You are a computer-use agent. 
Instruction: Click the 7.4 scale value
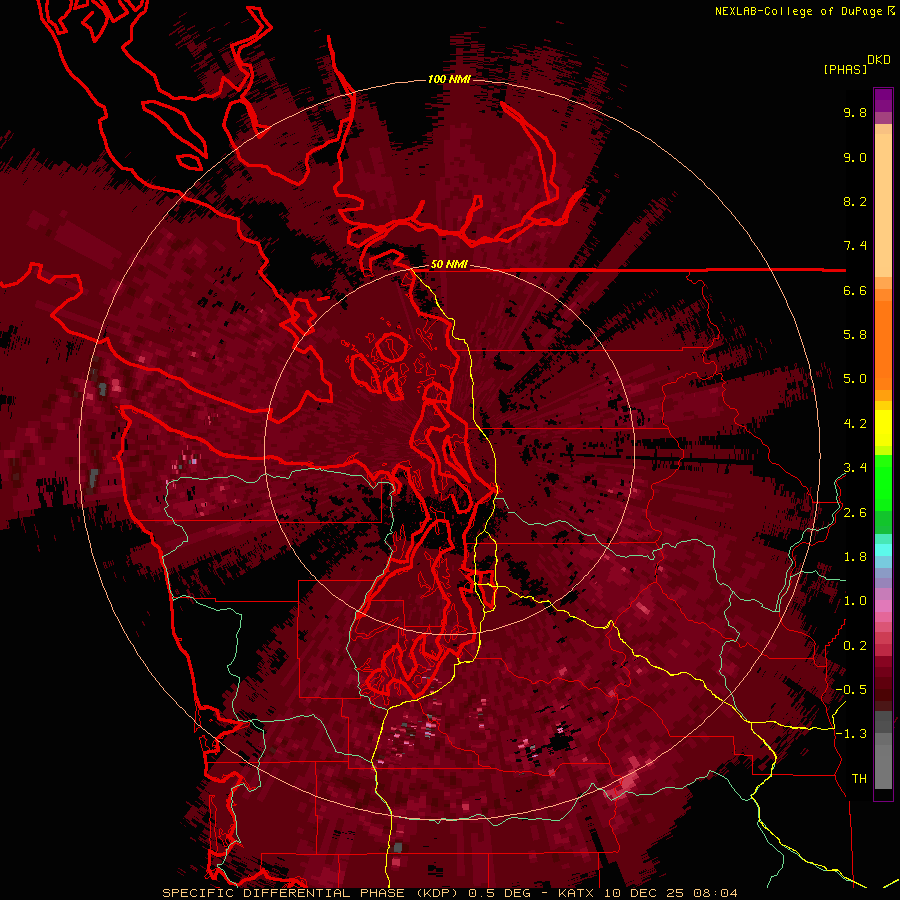point(855,246)
